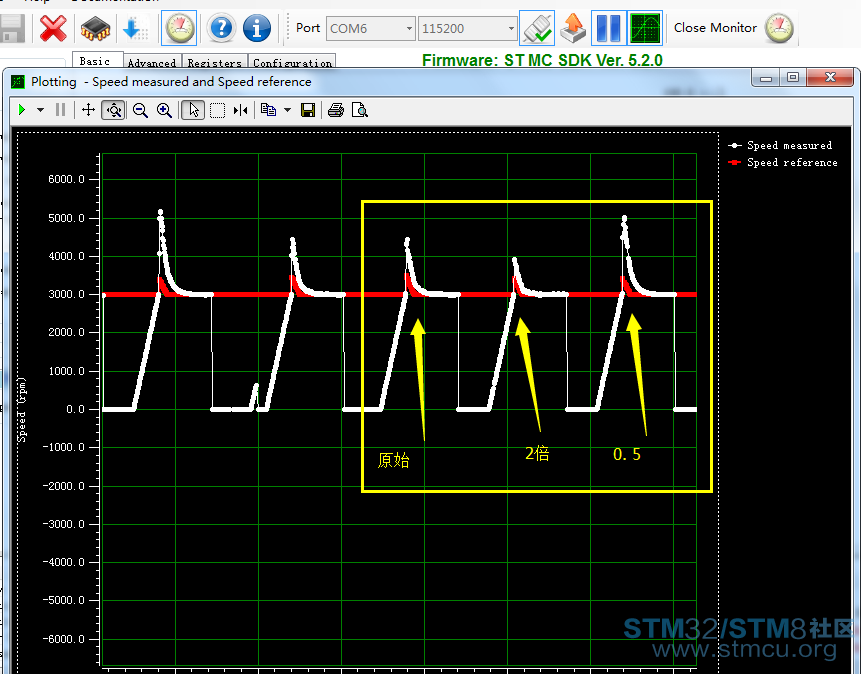The image size is (861, 674).
Task: Save the plot with floppy icon
Action: click(308, 110)
